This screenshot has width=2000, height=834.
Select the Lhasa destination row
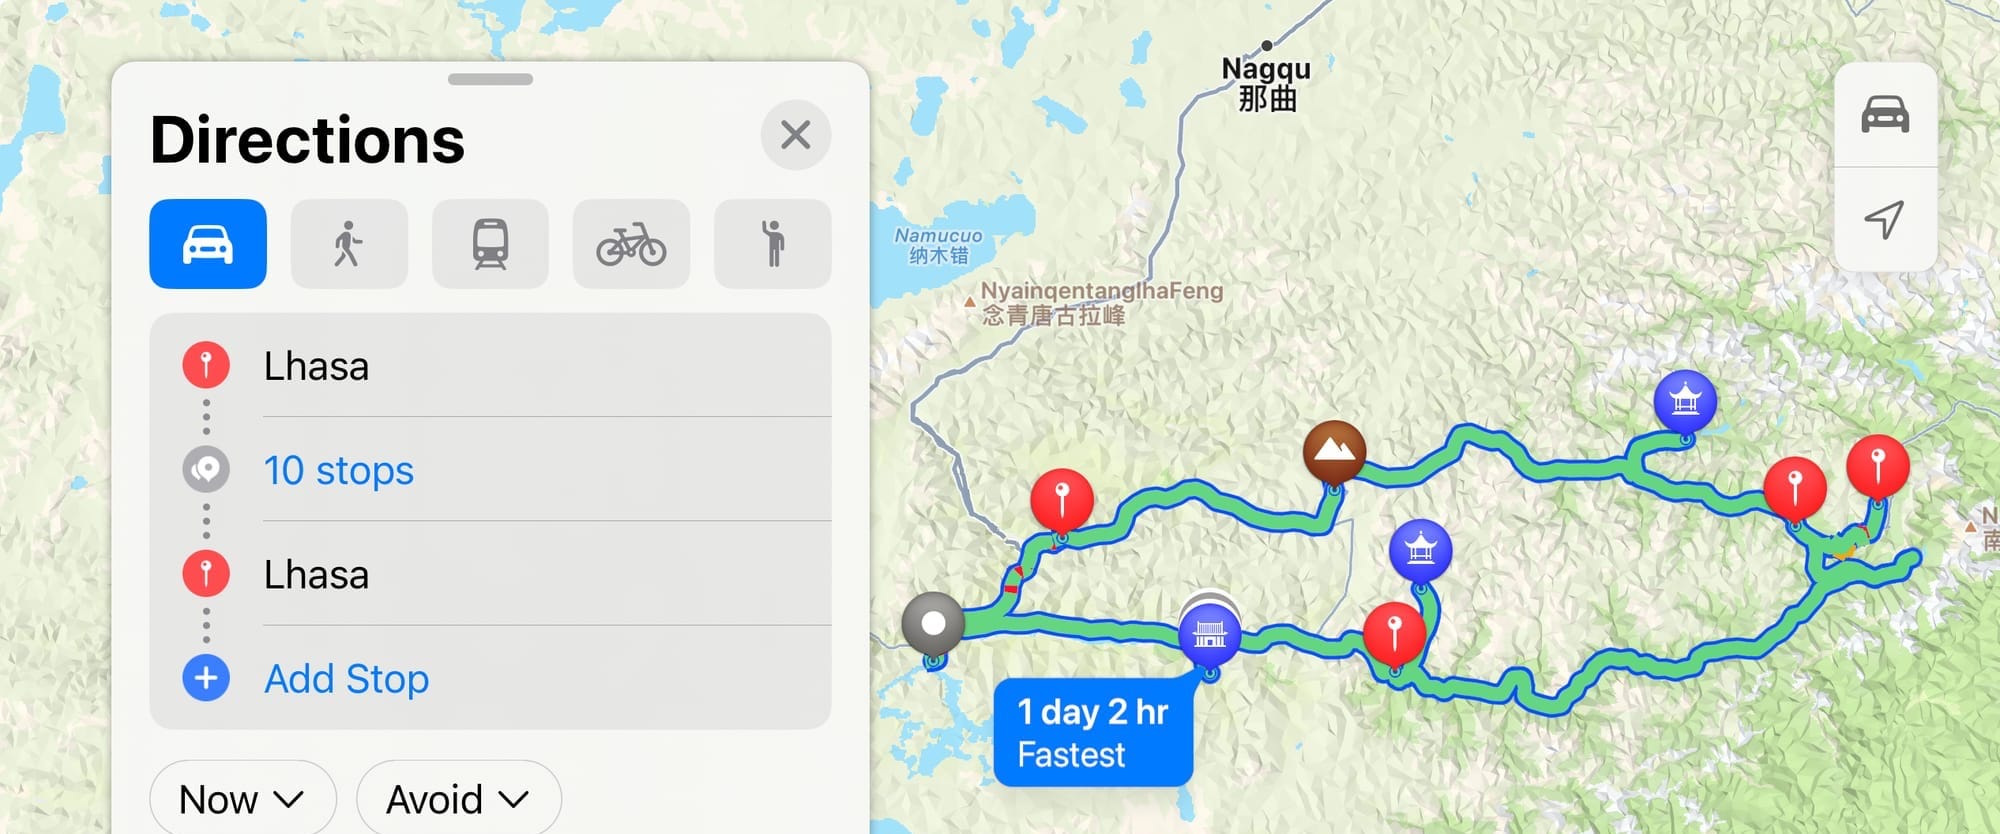point(490,574)
